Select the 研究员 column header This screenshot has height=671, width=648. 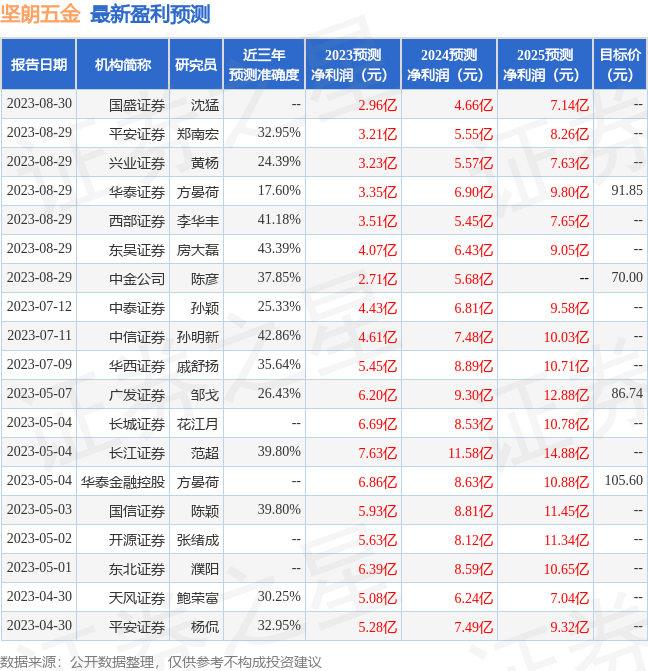[196, 65]
